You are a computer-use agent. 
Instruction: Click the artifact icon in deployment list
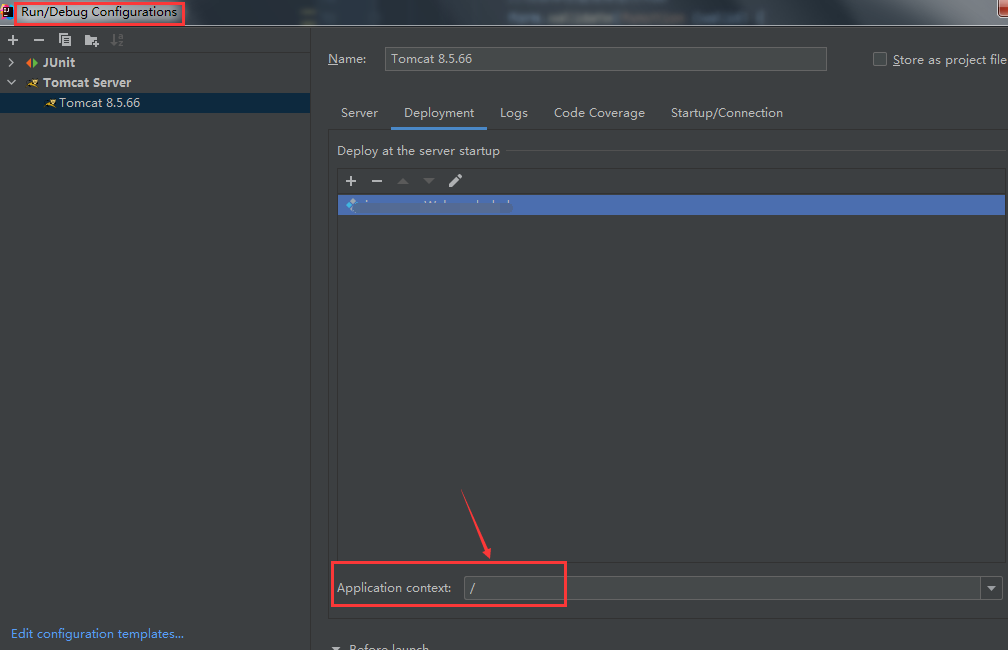pyautogui.click(x=351, y=204)
